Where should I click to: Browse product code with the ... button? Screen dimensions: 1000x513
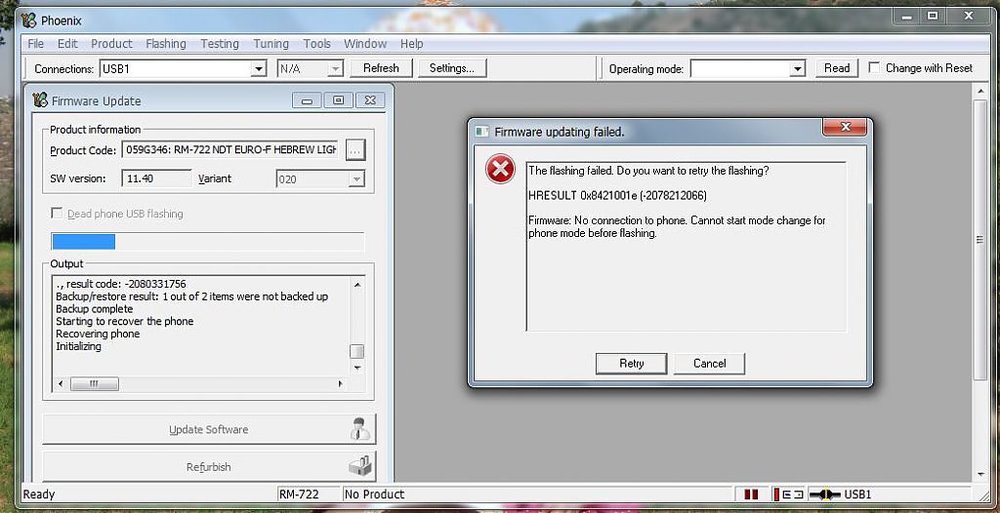355,151
